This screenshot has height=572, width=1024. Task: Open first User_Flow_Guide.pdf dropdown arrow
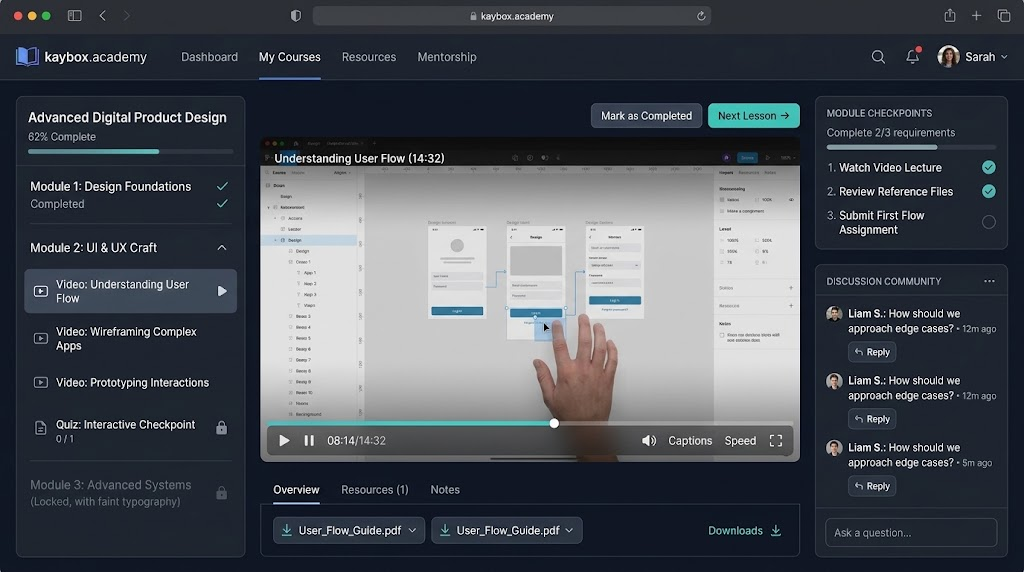click(x=412, y=530)
